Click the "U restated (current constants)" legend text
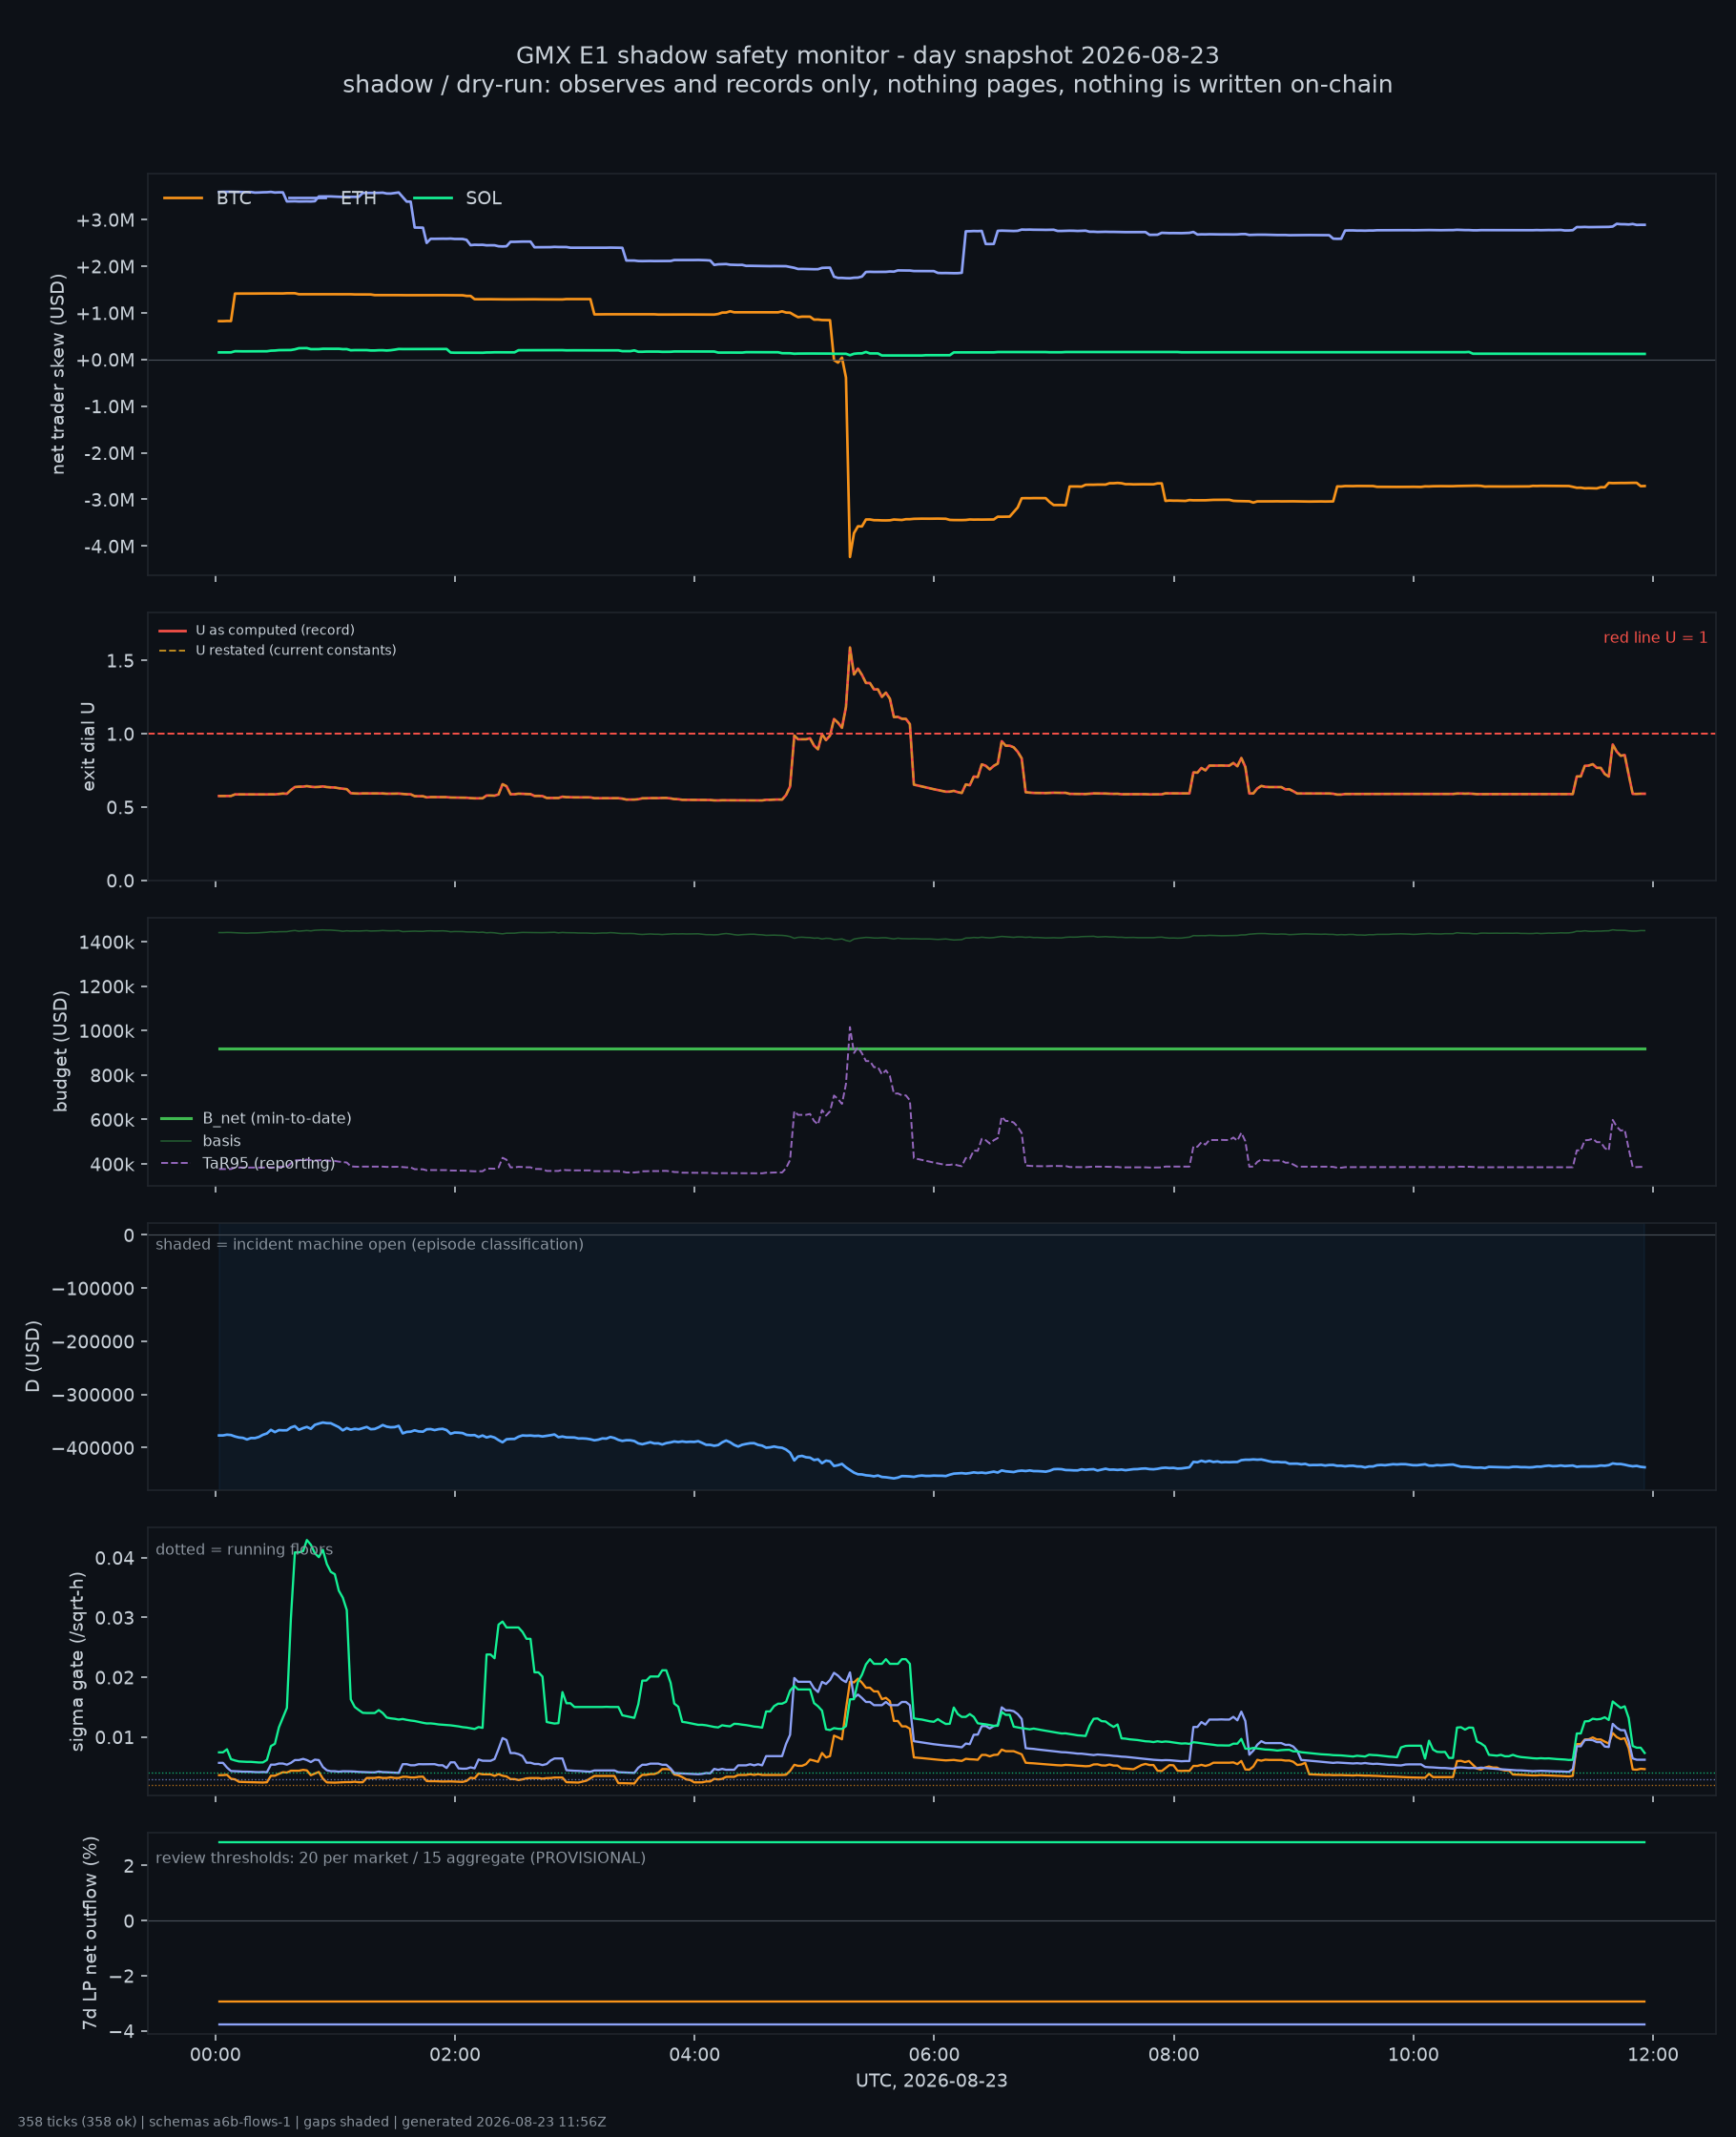The image size is (1736, 2137). [296, 651]
